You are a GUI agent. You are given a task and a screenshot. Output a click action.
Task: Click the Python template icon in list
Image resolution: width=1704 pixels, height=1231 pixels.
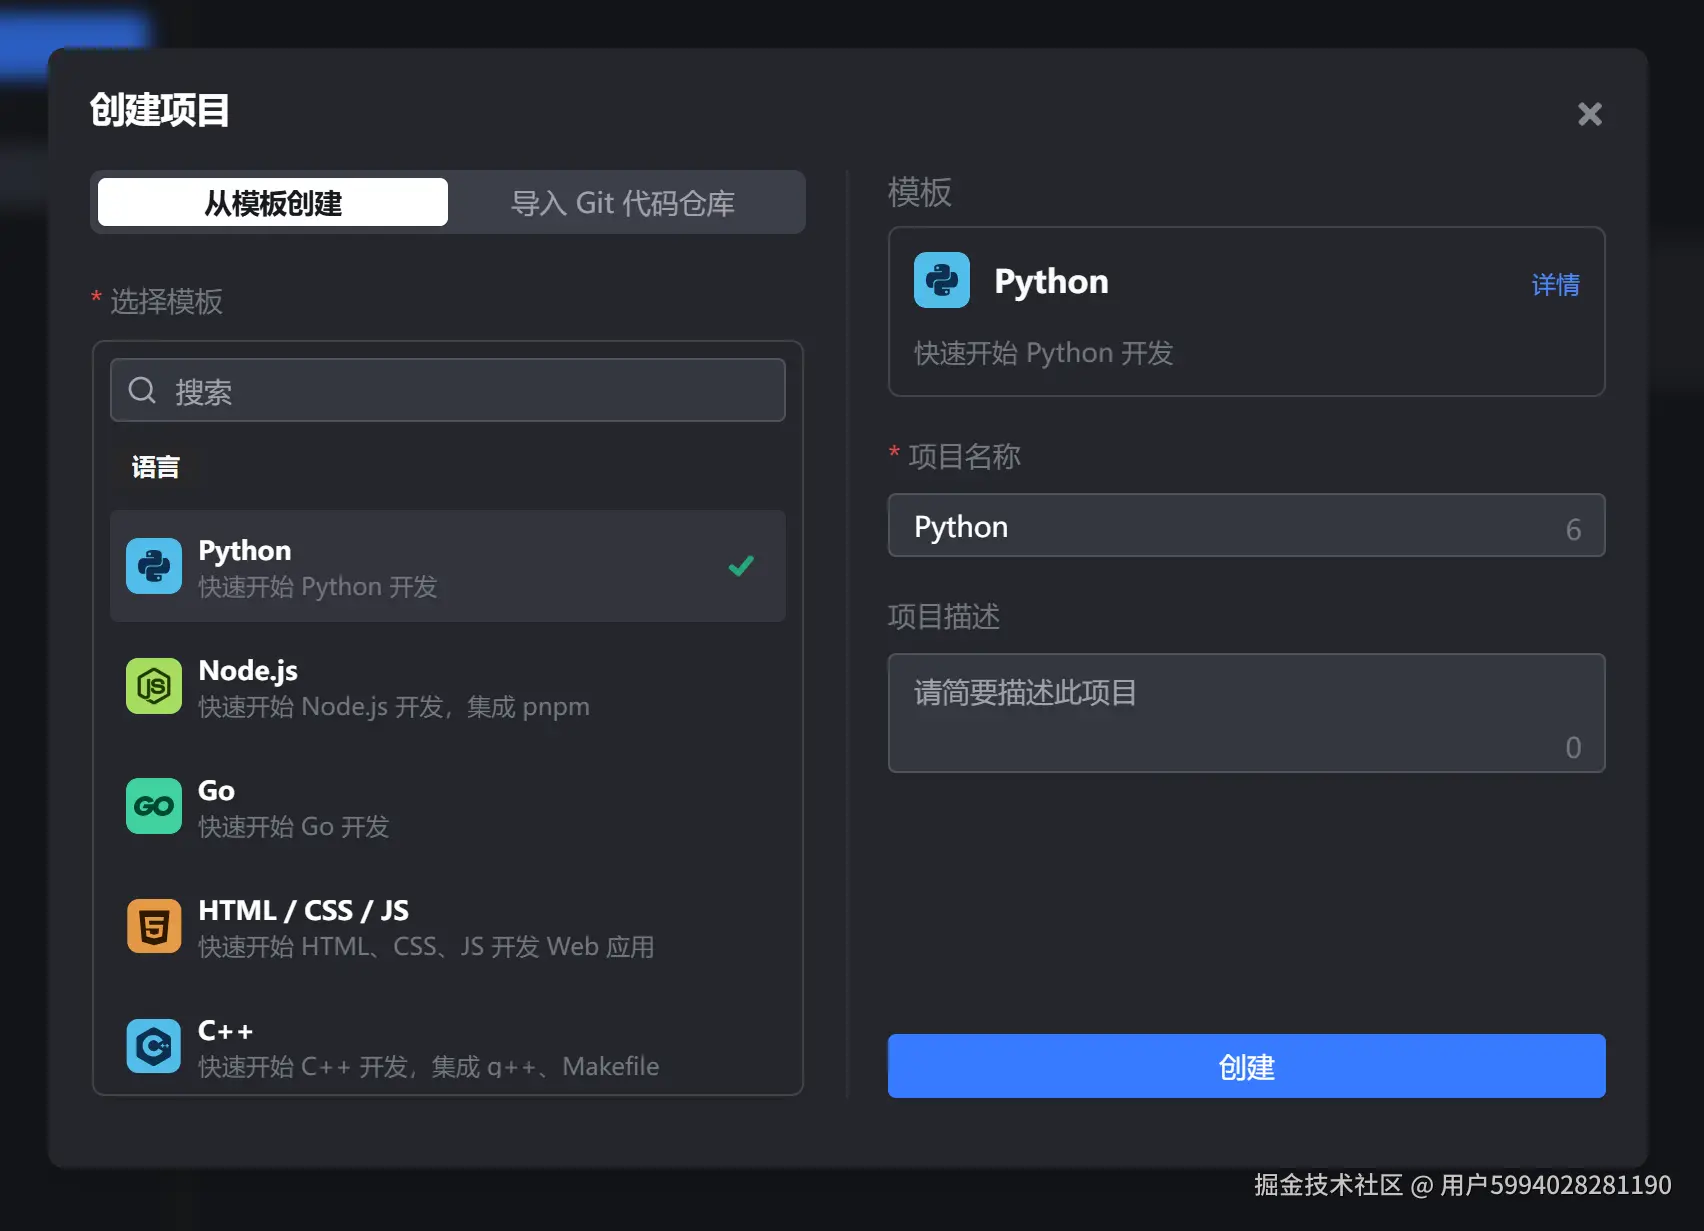click(x=154, y=566)
